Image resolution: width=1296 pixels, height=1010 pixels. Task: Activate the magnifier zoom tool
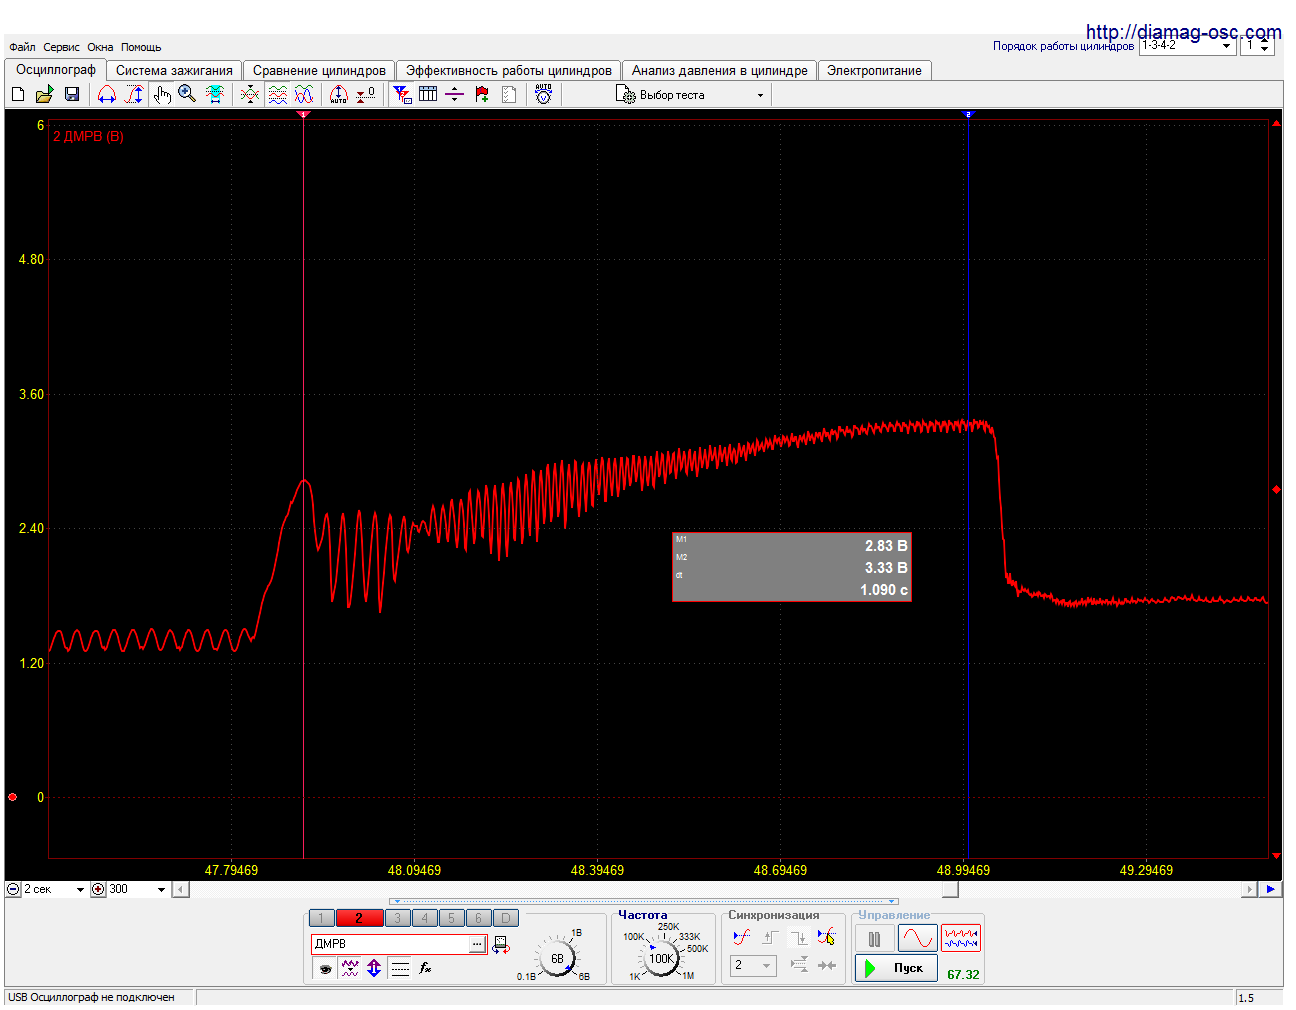(x=187, y=94)
